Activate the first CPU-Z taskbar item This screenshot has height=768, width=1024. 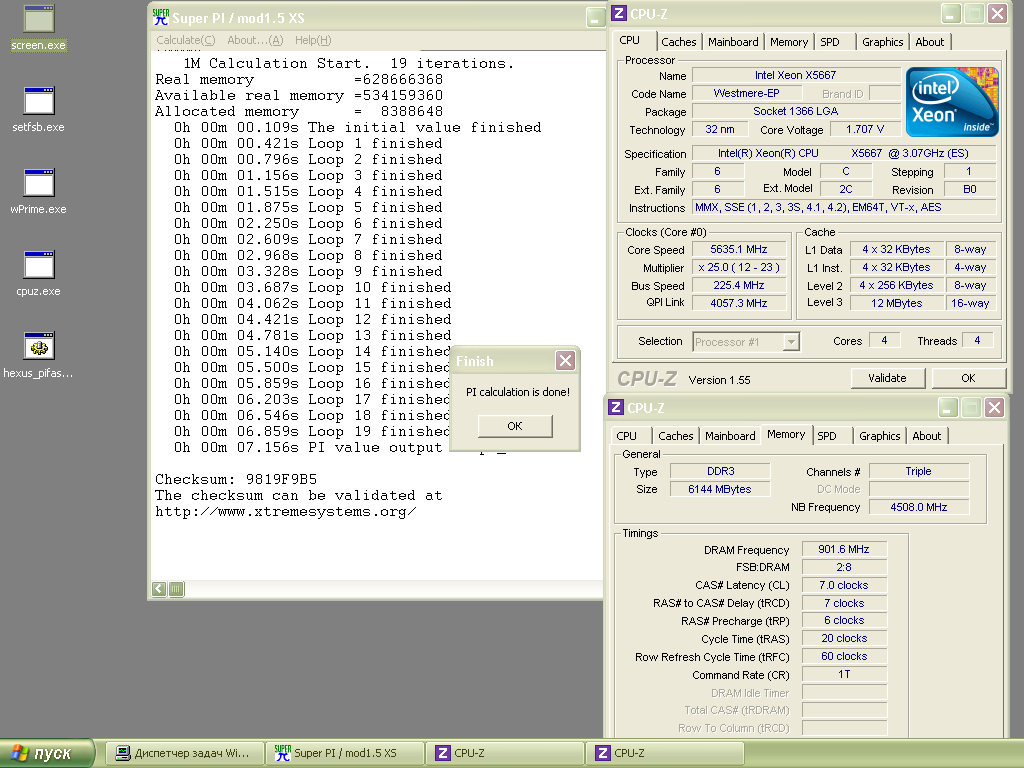point(505,753)
